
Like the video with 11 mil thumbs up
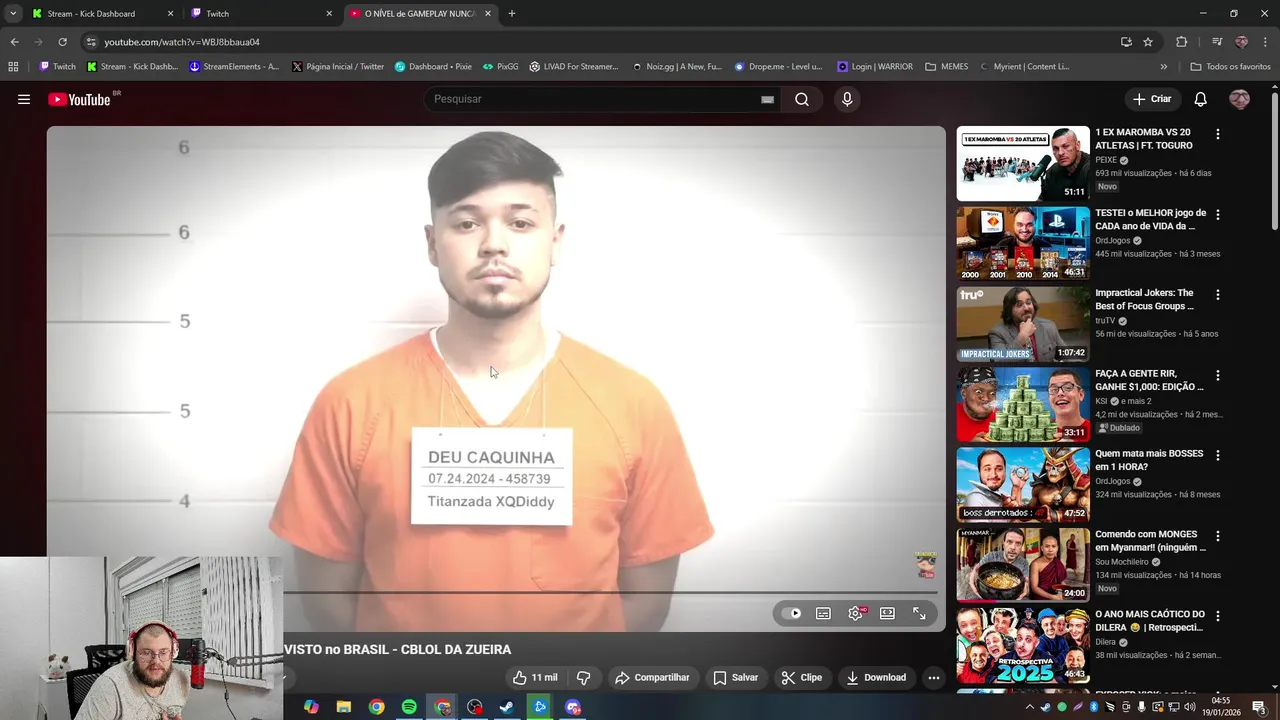(x=535, y=677)
